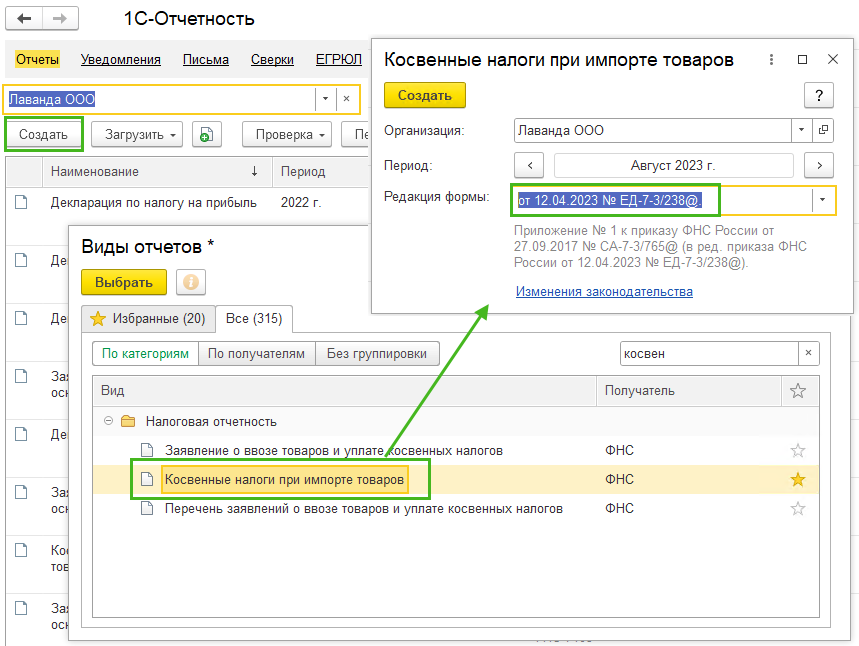This screenshot has height=646, width=859.
Task: Click the Декларация по налогу на прибыль document icon
Action: click(21, 202)
